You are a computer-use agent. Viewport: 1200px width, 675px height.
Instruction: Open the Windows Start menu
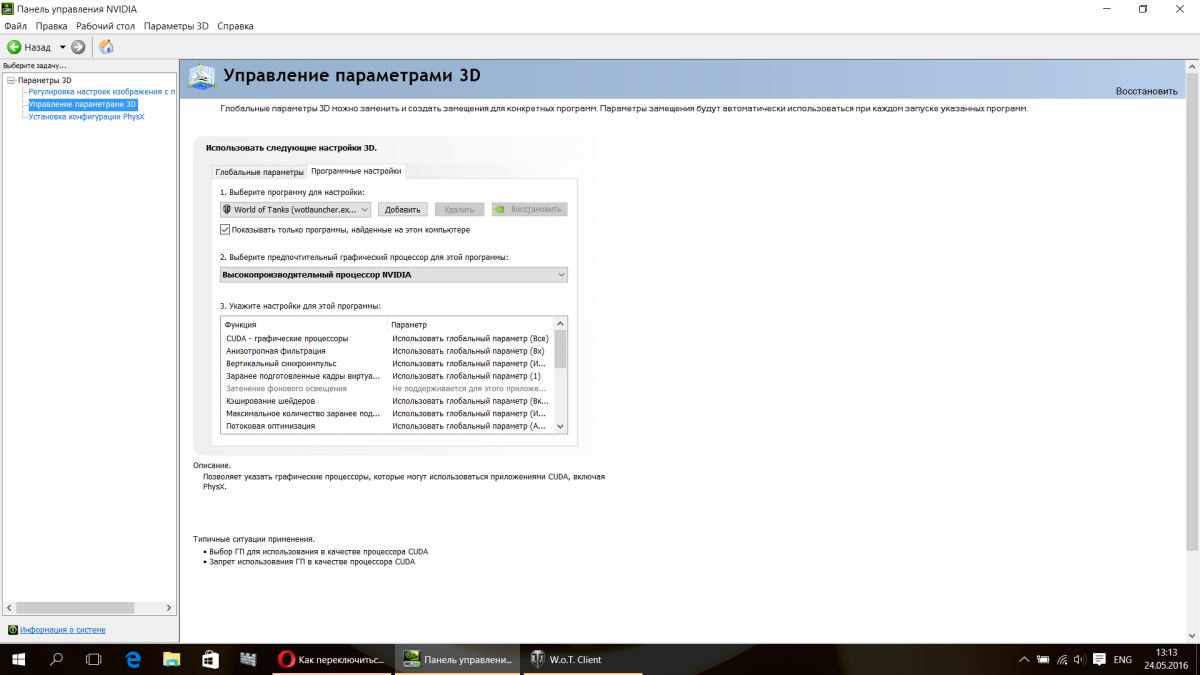pyautogui.click(x=19, y=660)
